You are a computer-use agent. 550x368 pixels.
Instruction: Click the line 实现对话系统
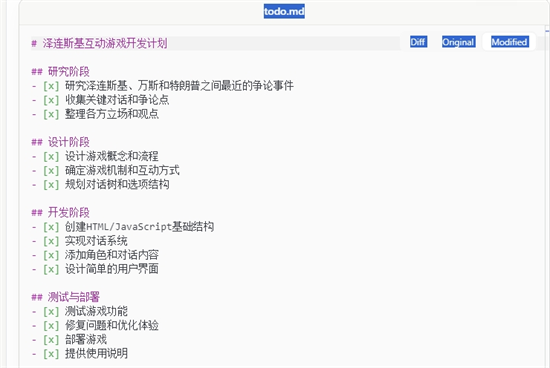coord(96,241)
